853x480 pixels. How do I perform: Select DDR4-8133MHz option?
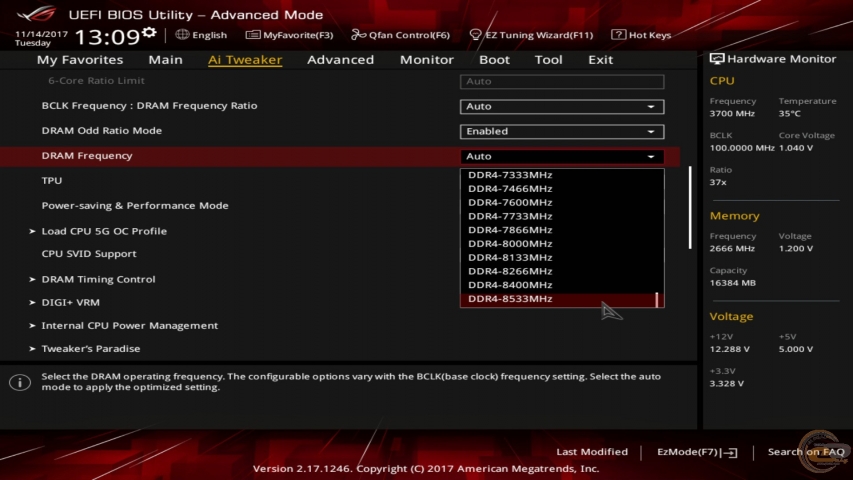(x=562, y=257)
